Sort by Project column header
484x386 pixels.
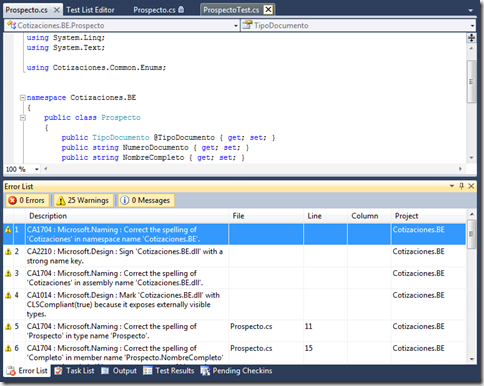pos(428,216)
